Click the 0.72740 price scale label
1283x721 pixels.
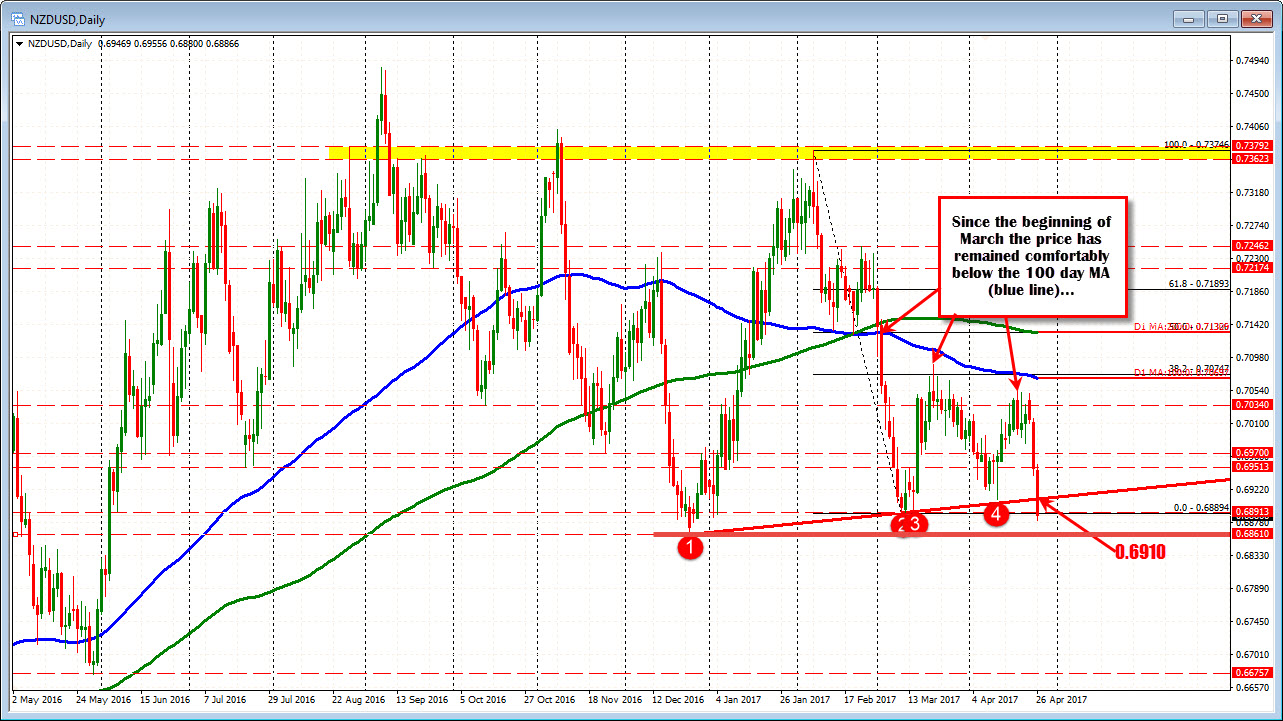(x=1253, y=225)
